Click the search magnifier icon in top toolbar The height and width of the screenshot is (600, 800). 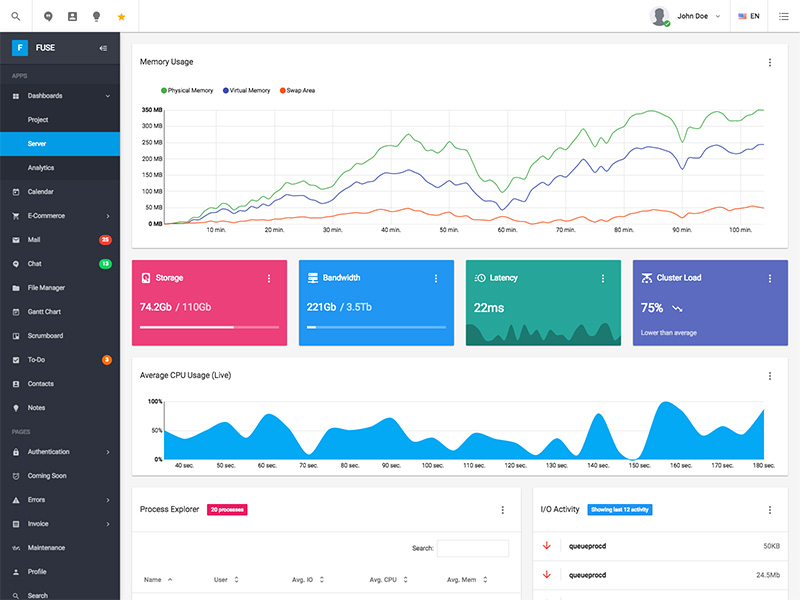[x=16, y=16]
